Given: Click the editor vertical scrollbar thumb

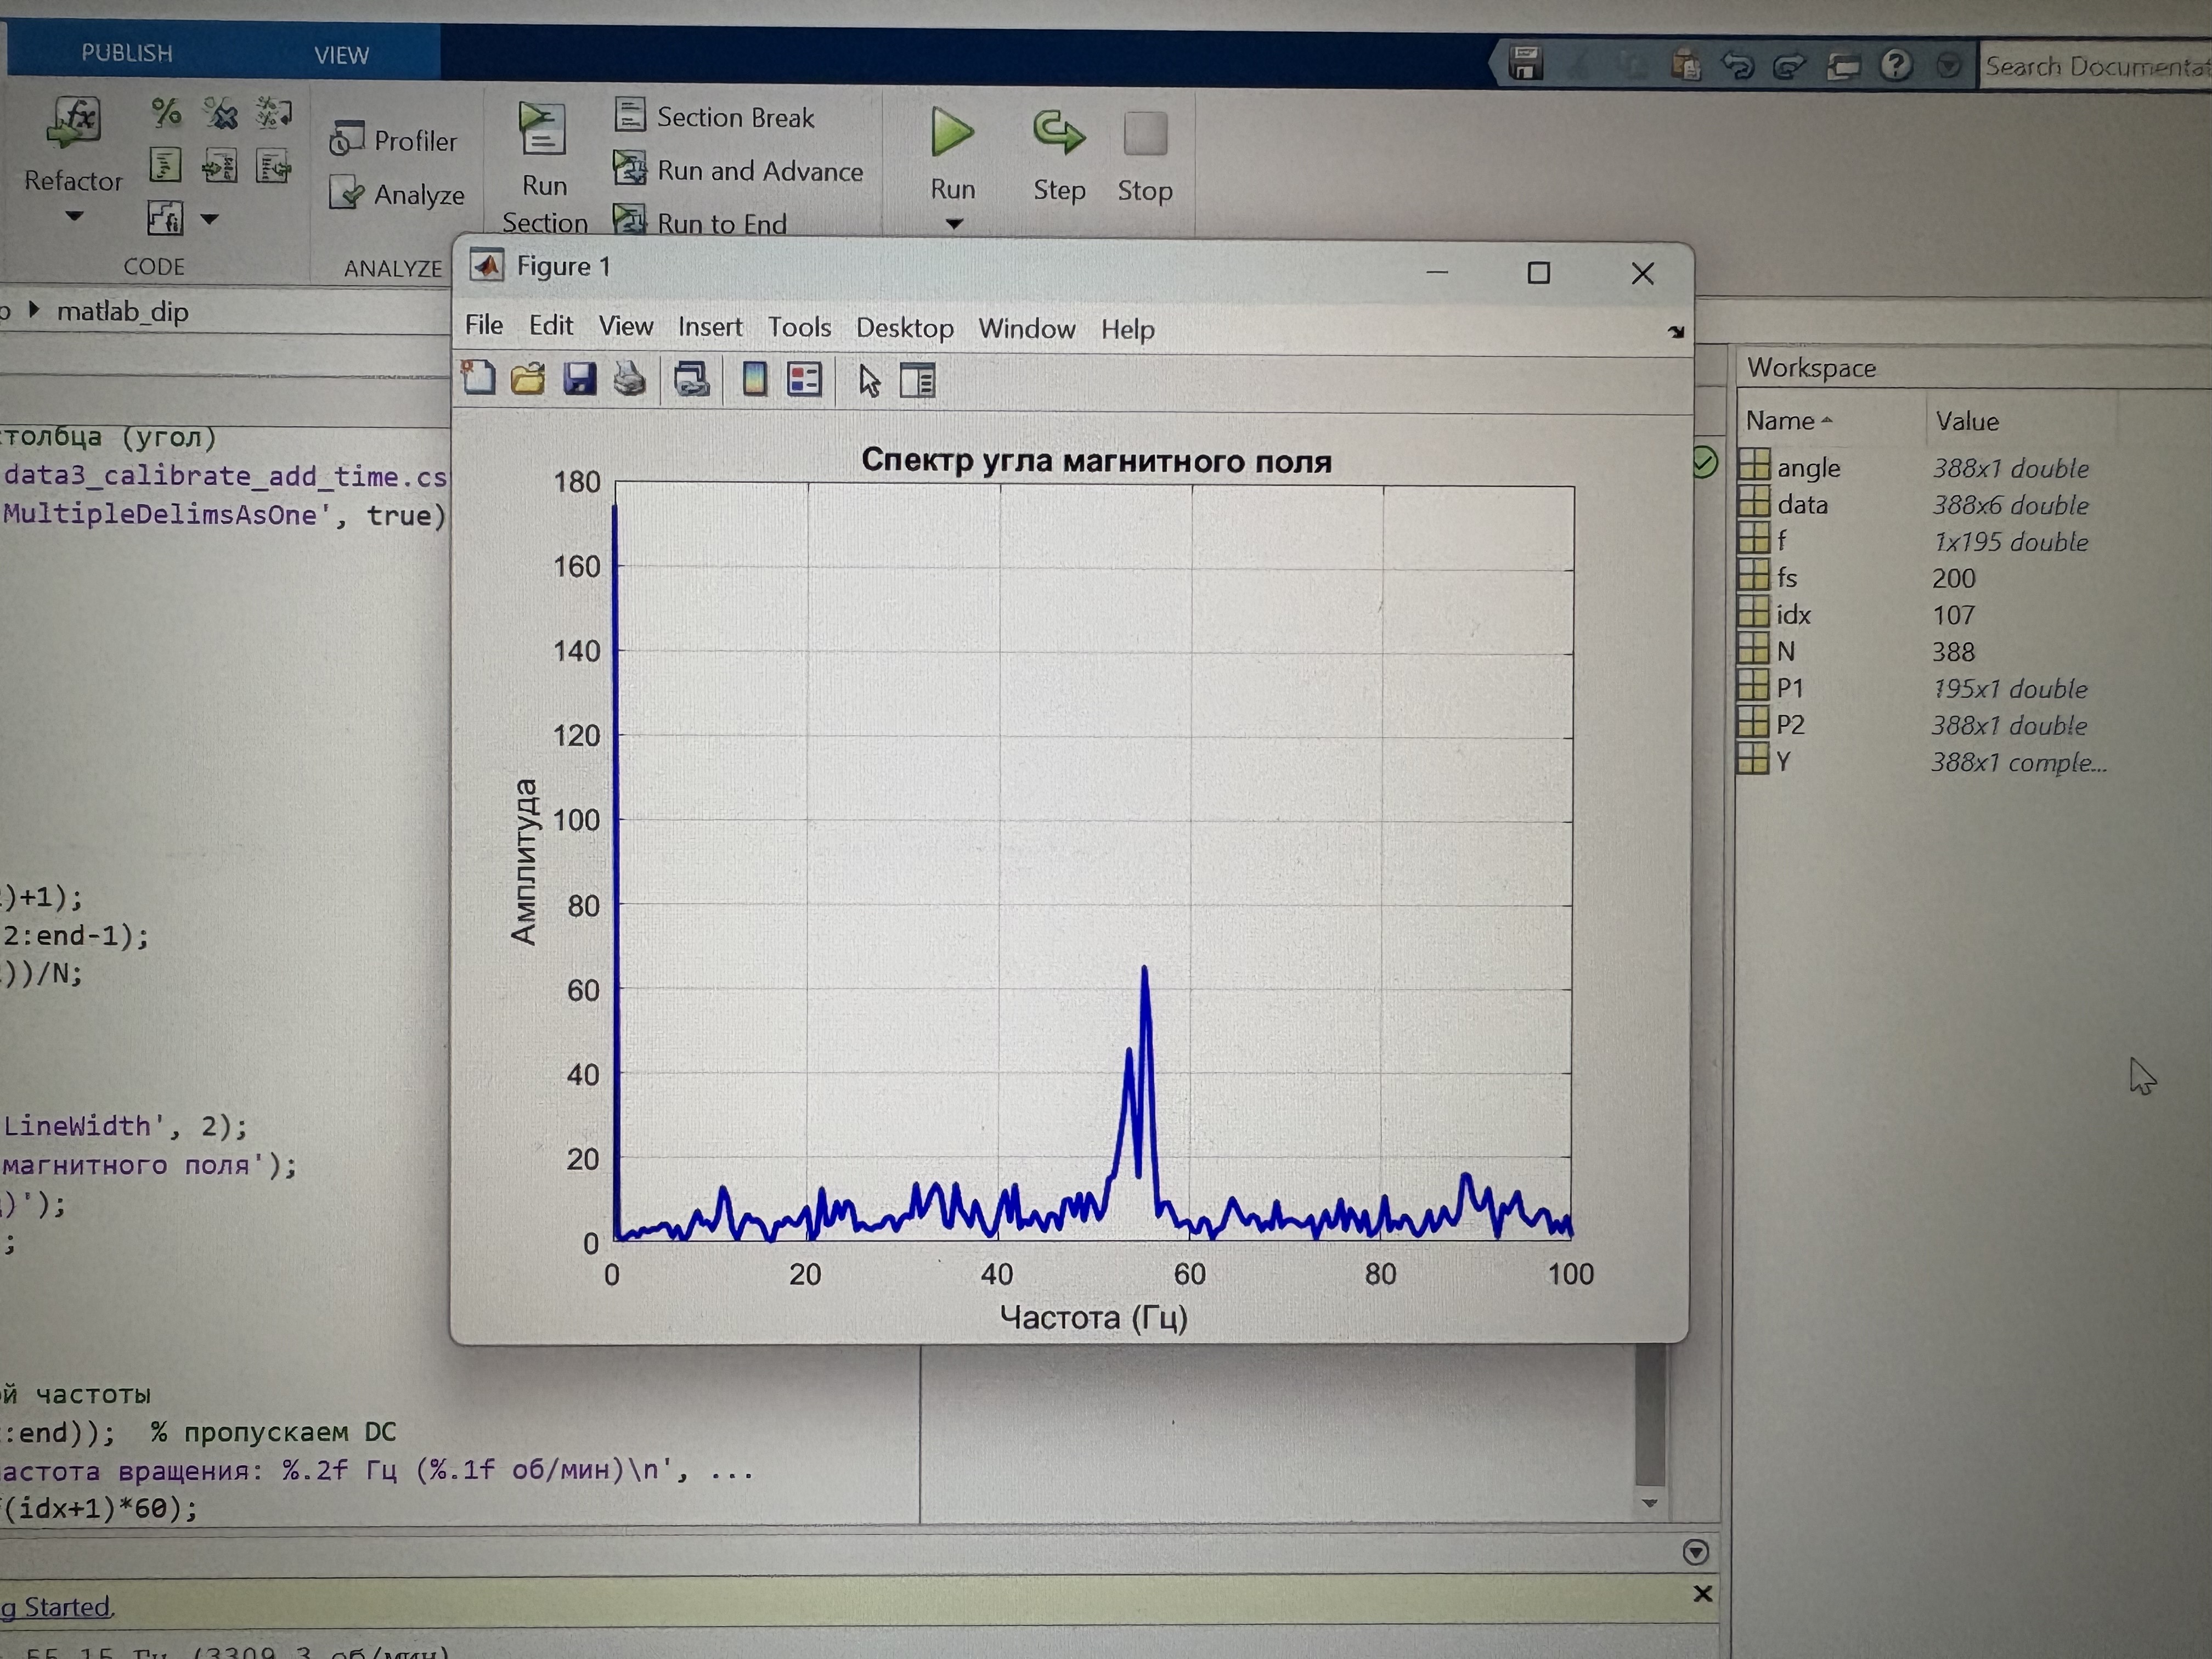Looking at the screenshot, I should (x=1650, y=1414).
